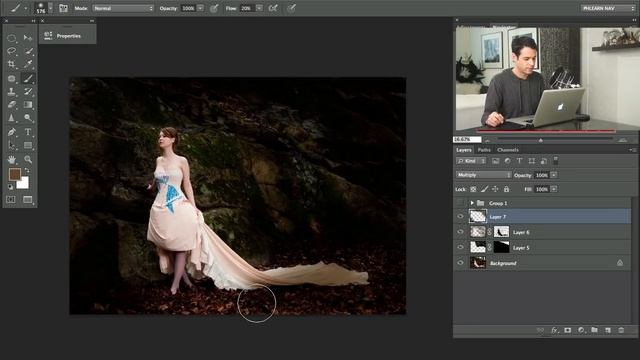
Task: Toggle the Brush panel button
Action: click(x=63, y=8)
